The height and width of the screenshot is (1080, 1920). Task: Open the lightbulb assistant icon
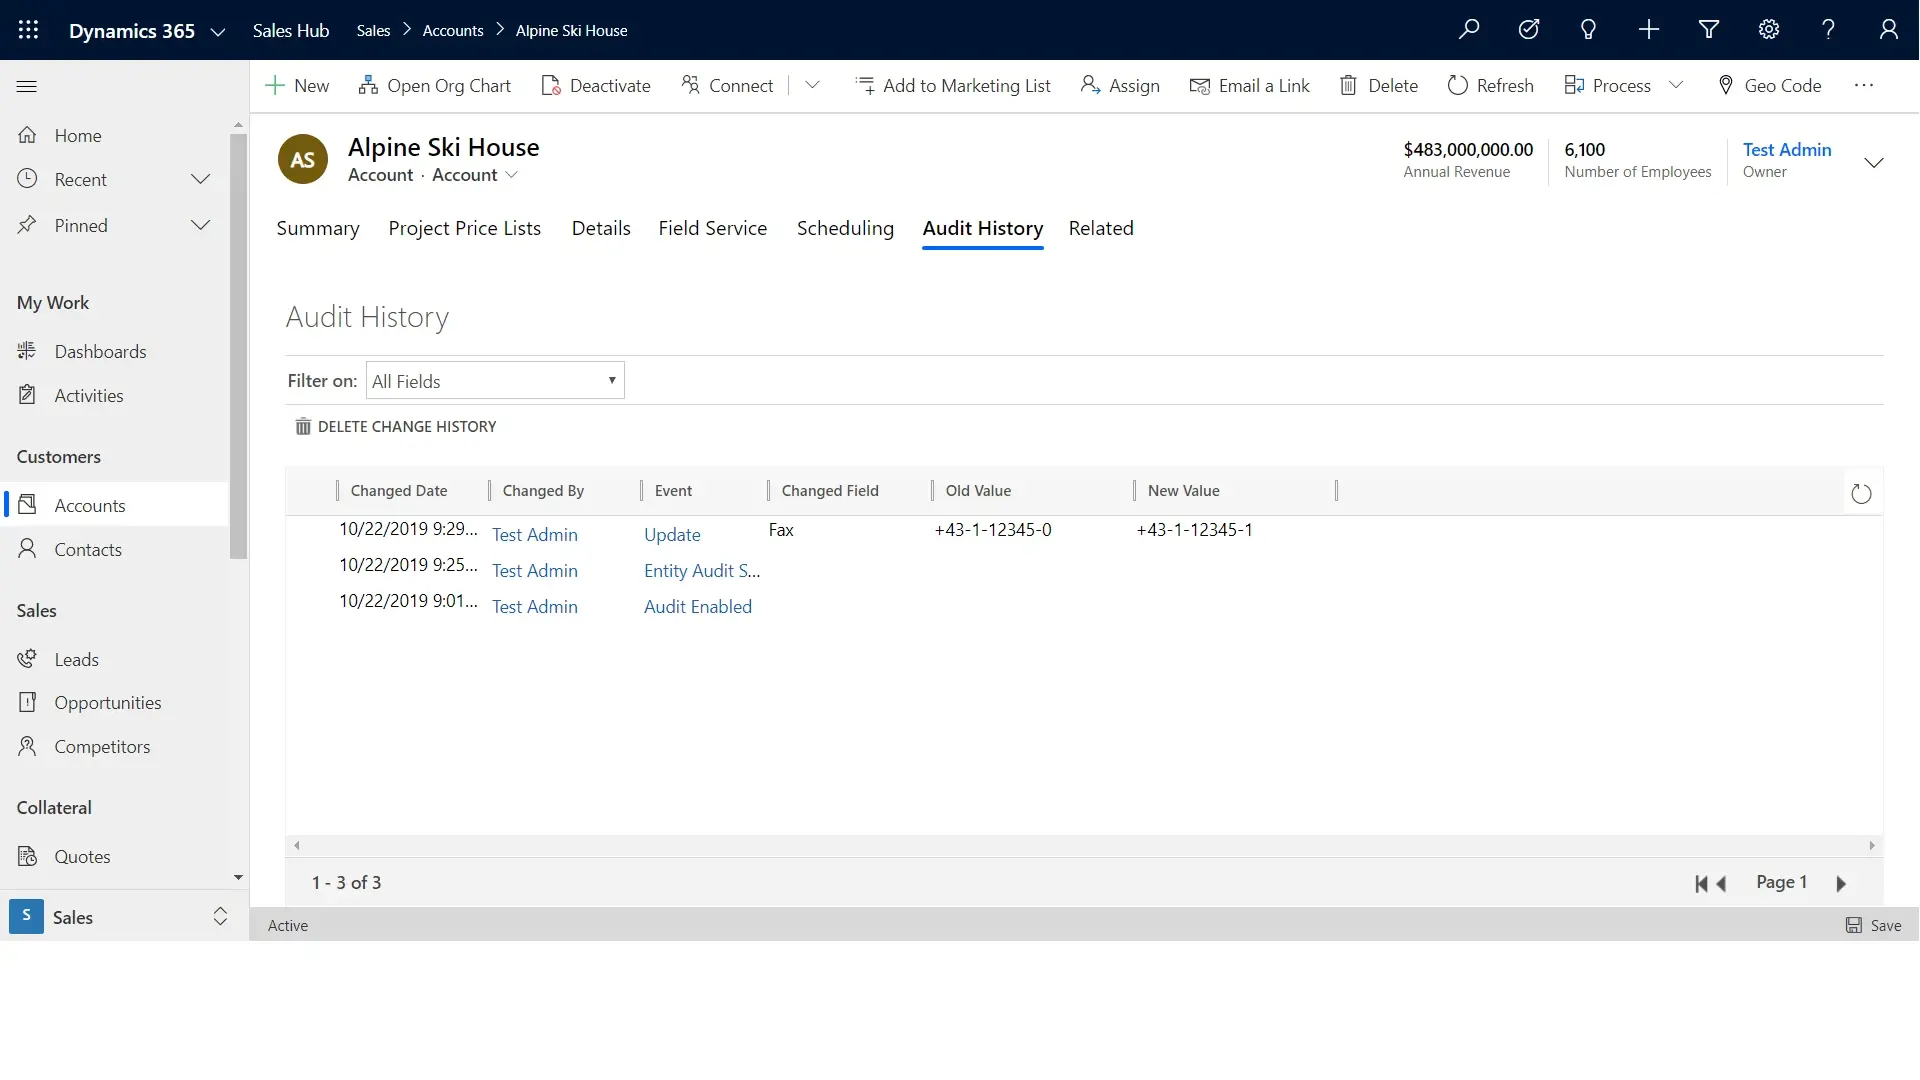1588,30
